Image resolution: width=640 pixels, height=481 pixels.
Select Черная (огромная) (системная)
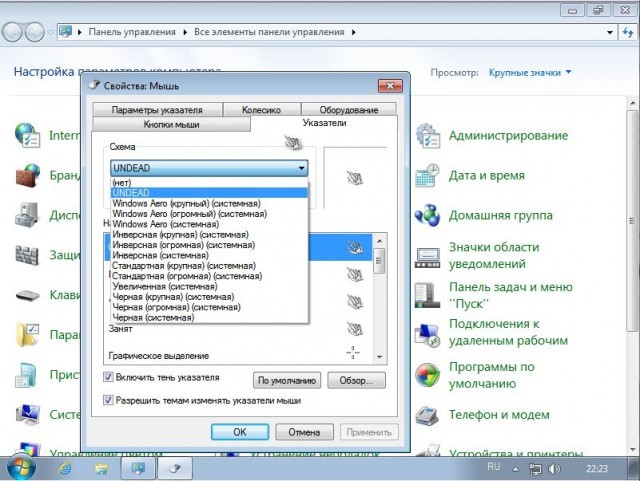pyautogui.click(x=209, y=307)
